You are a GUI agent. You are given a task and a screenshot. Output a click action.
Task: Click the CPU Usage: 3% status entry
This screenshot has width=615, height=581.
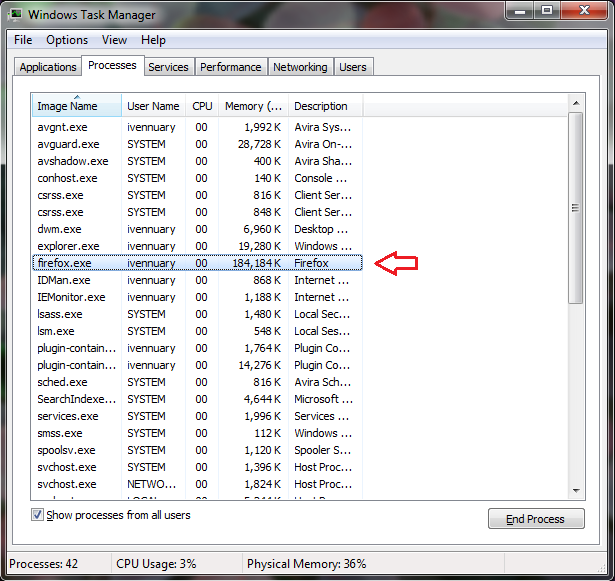point(156,564)
